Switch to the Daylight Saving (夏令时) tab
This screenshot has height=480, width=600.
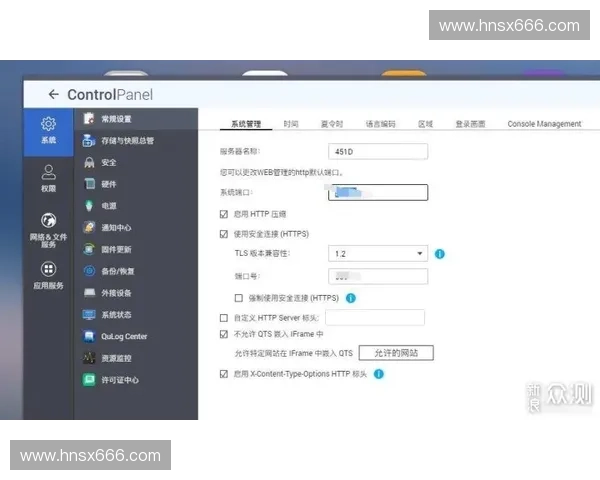(x=332, y=124)
